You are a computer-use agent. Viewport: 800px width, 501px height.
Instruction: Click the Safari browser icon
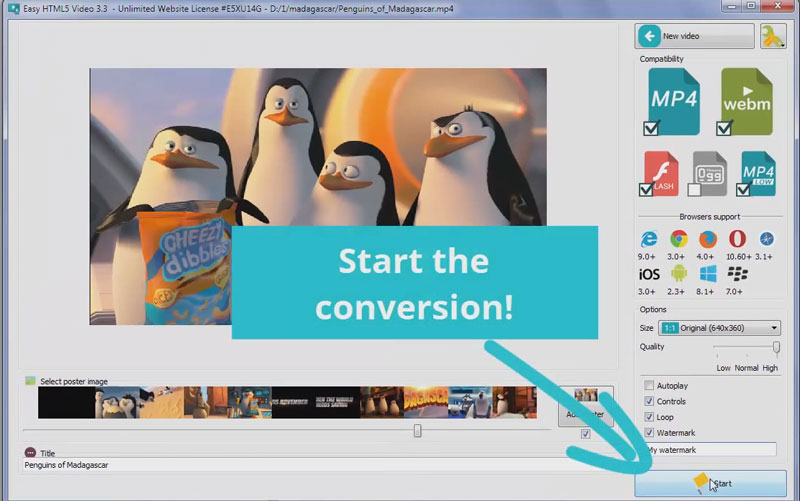[x=766, y=239]
